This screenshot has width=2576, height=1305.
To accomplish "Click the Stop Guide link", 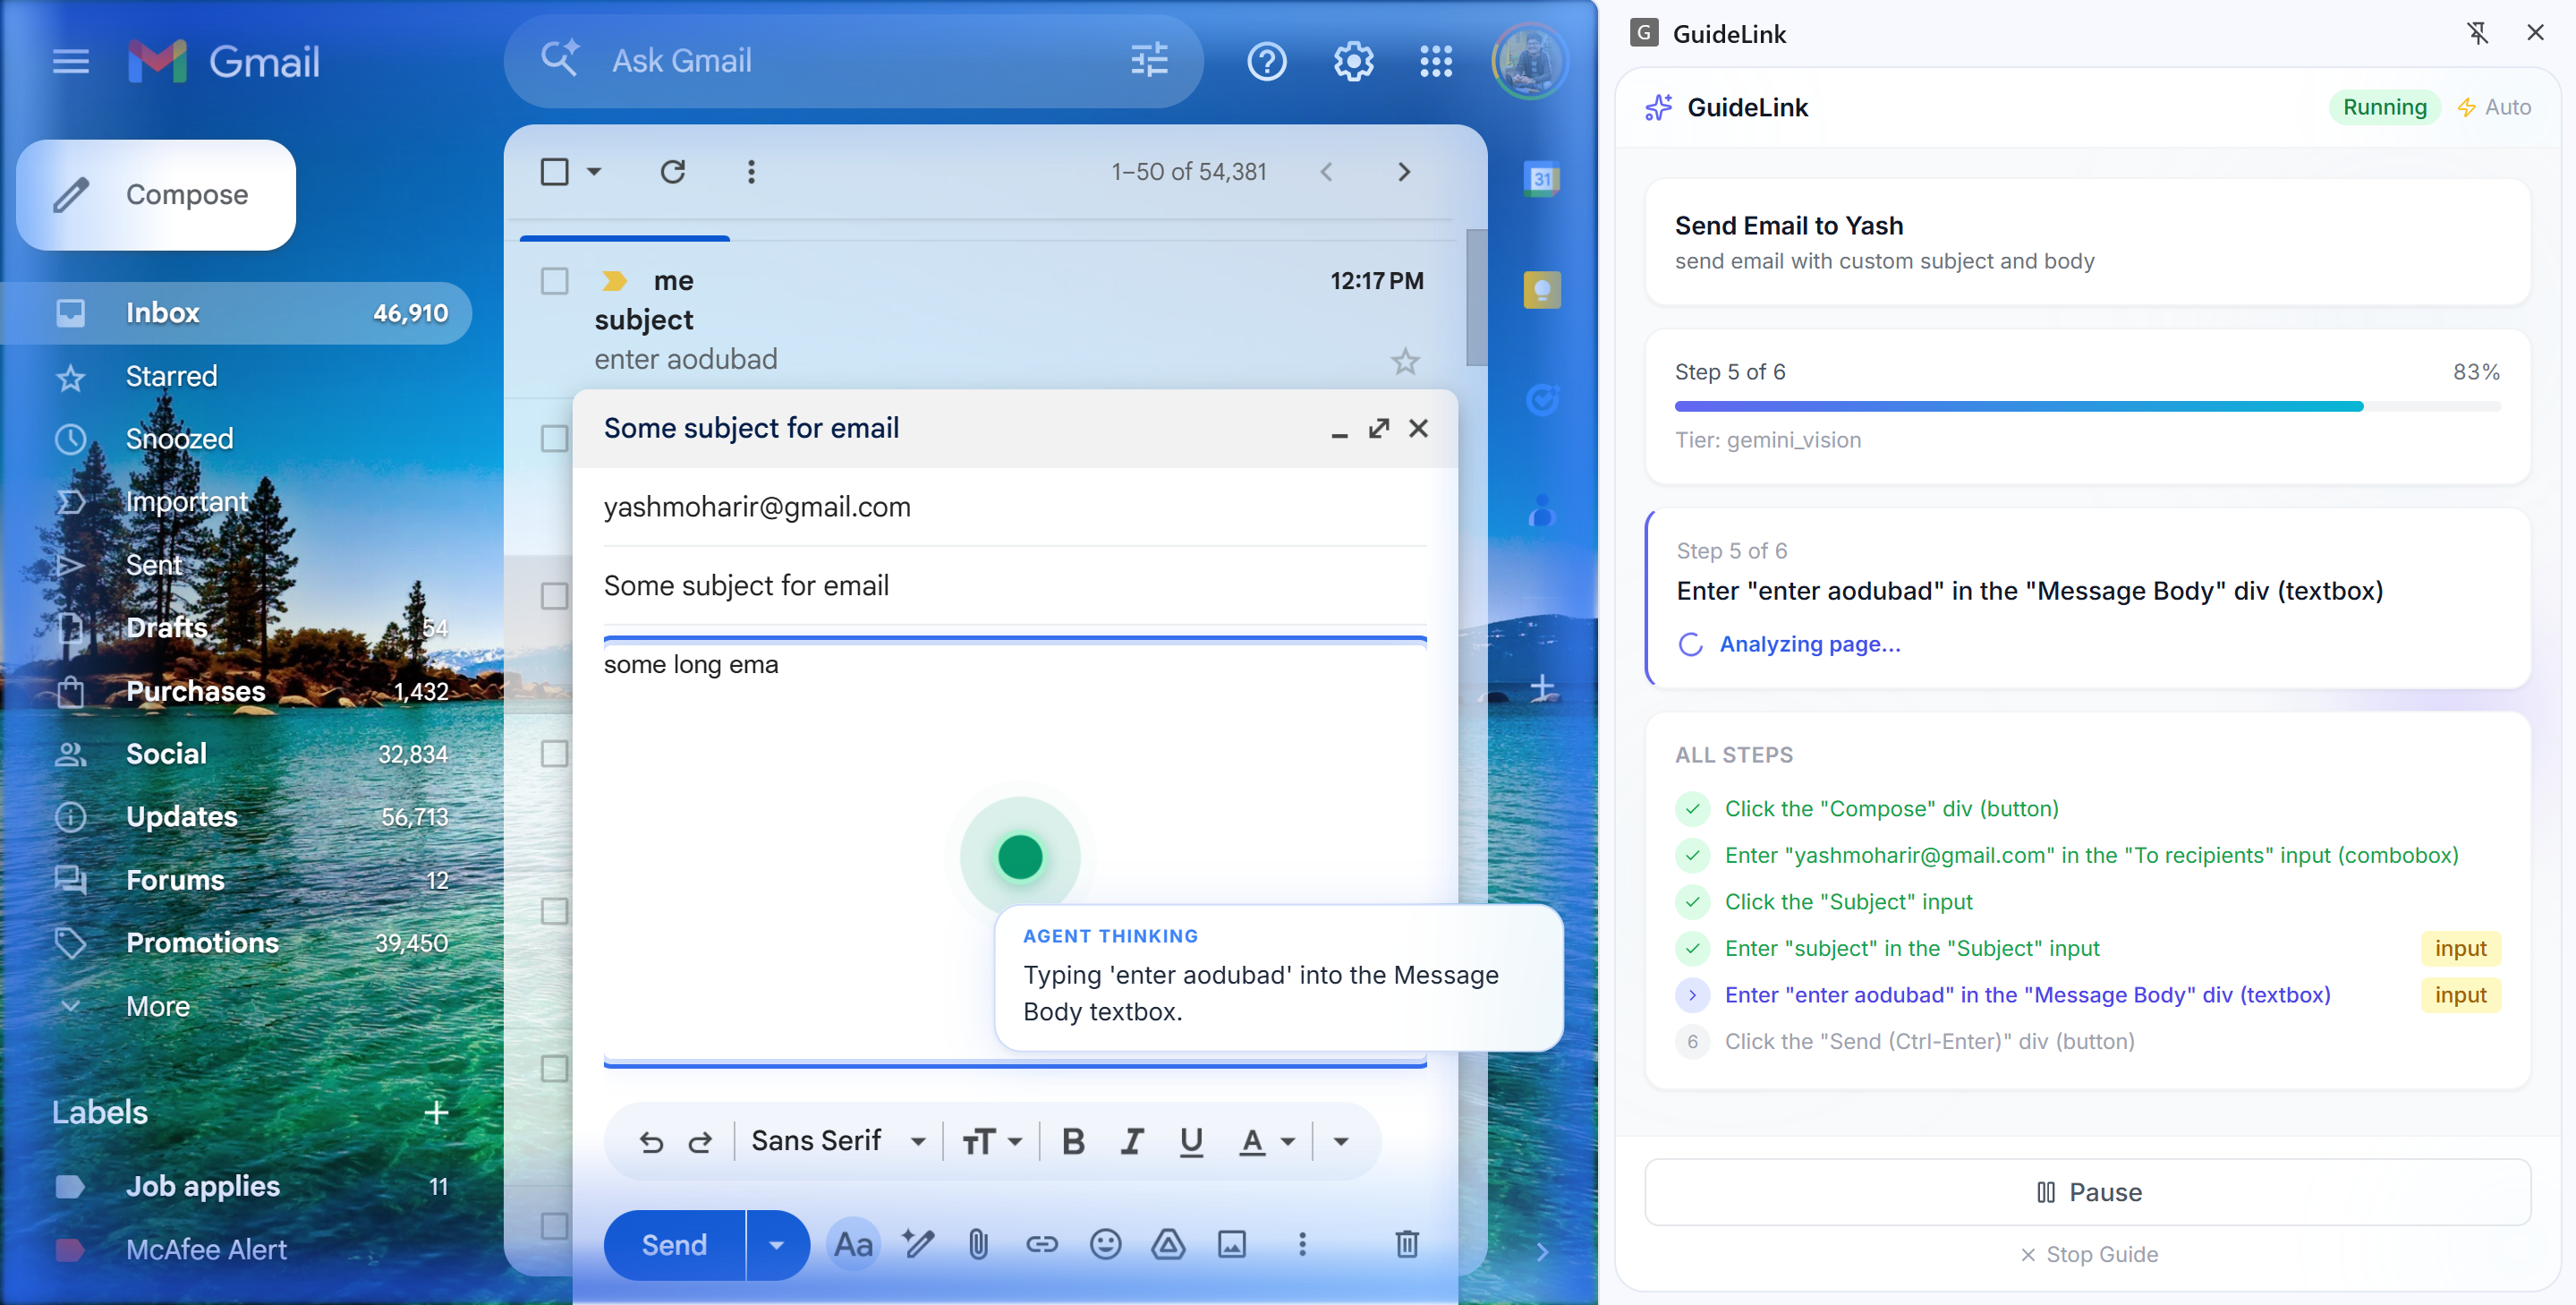I will [2088, 1254].
